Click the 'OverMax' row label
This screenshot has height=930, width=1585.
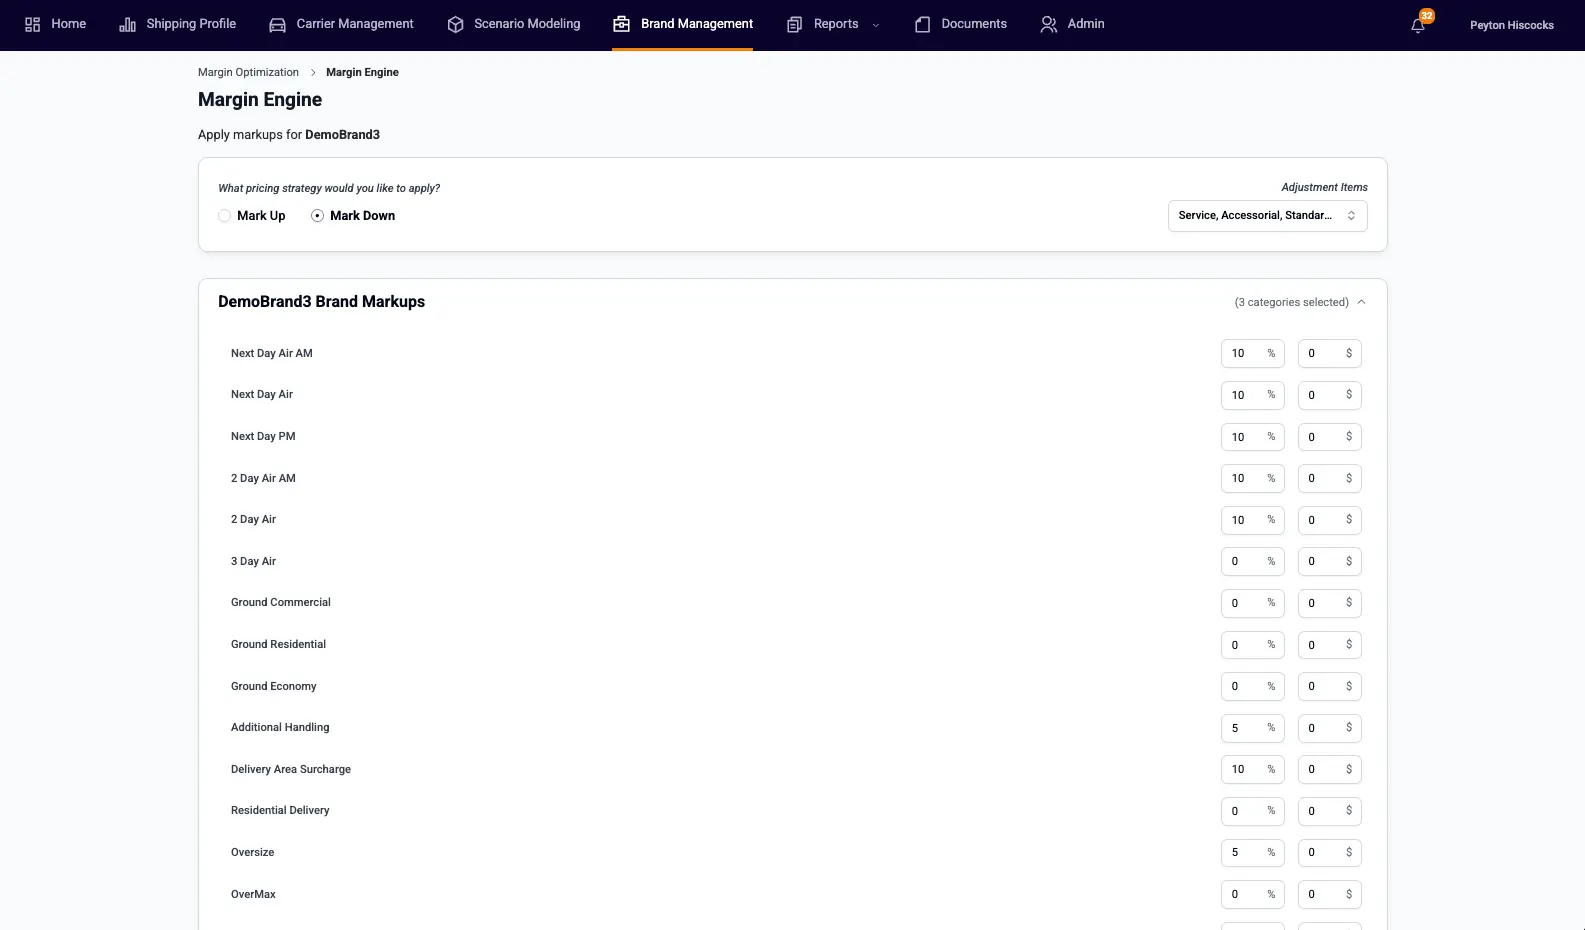[253, 894]
